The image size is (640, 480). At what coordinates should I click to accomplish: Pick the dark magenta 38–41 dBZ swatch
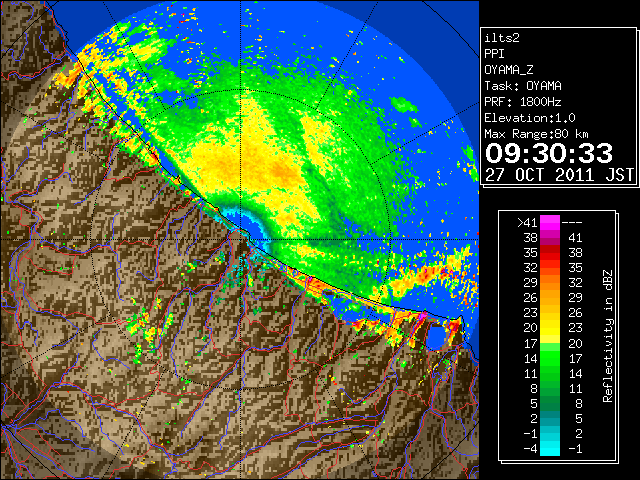(x=550, y=238)
